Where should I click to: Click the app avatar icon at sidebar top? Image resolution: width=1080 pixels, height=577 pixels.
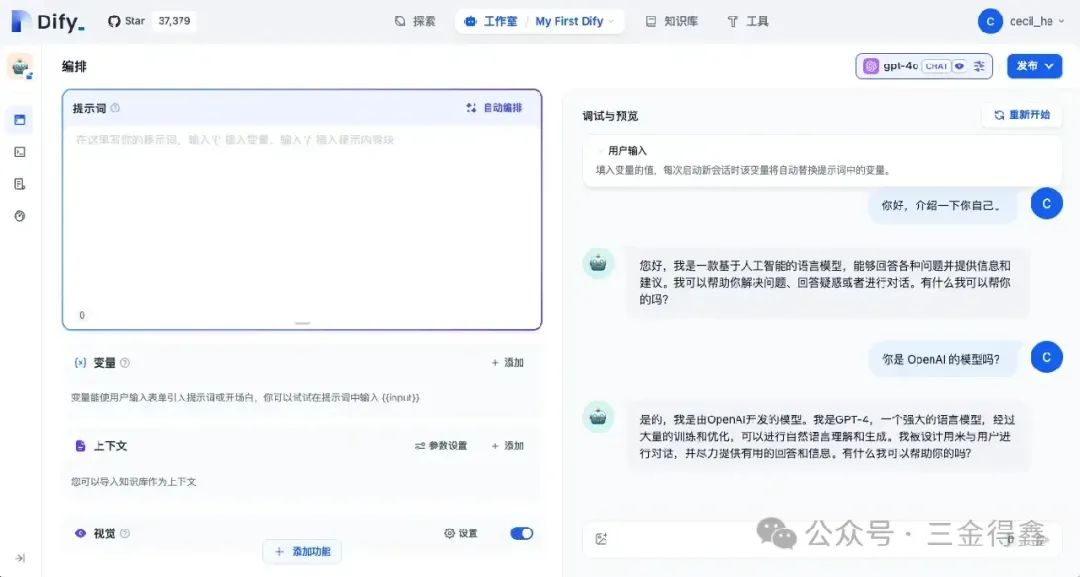[x=22, y=67]
